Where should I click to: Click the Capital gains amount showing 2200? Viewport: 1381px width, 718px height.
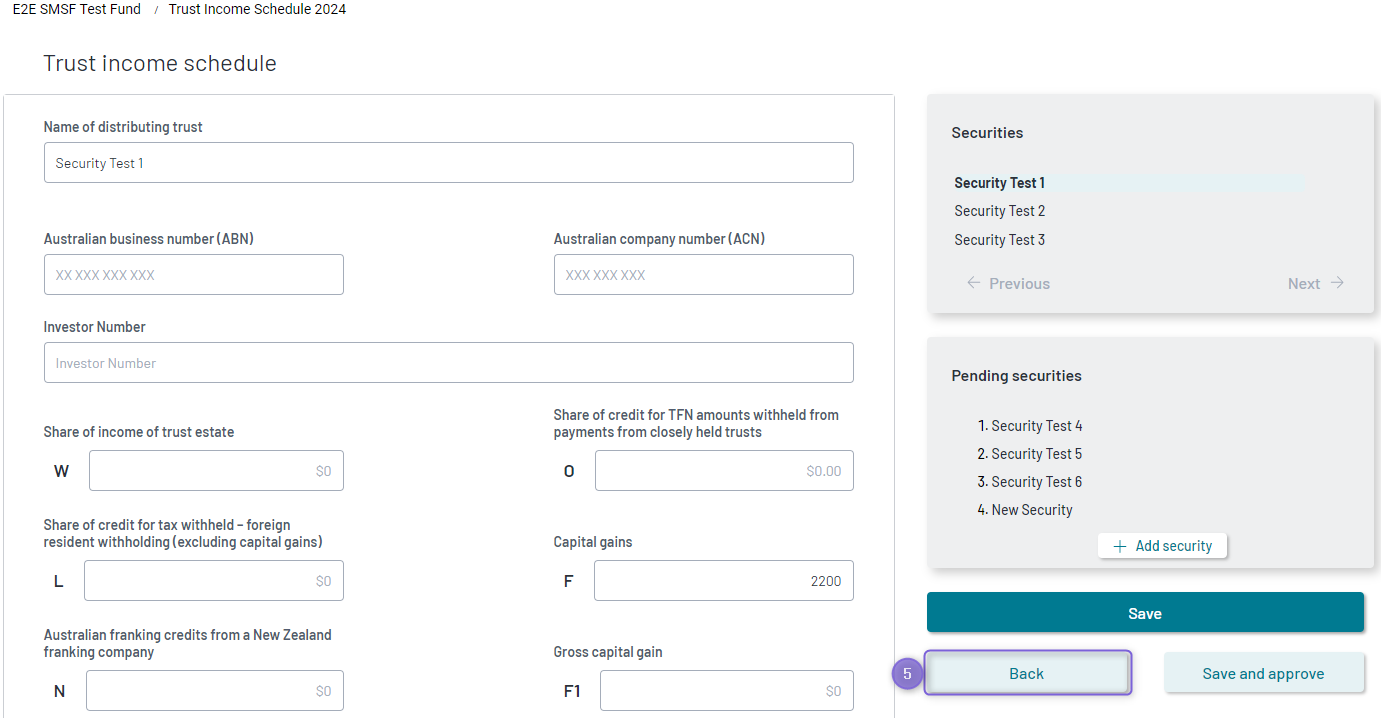point(723,580)
